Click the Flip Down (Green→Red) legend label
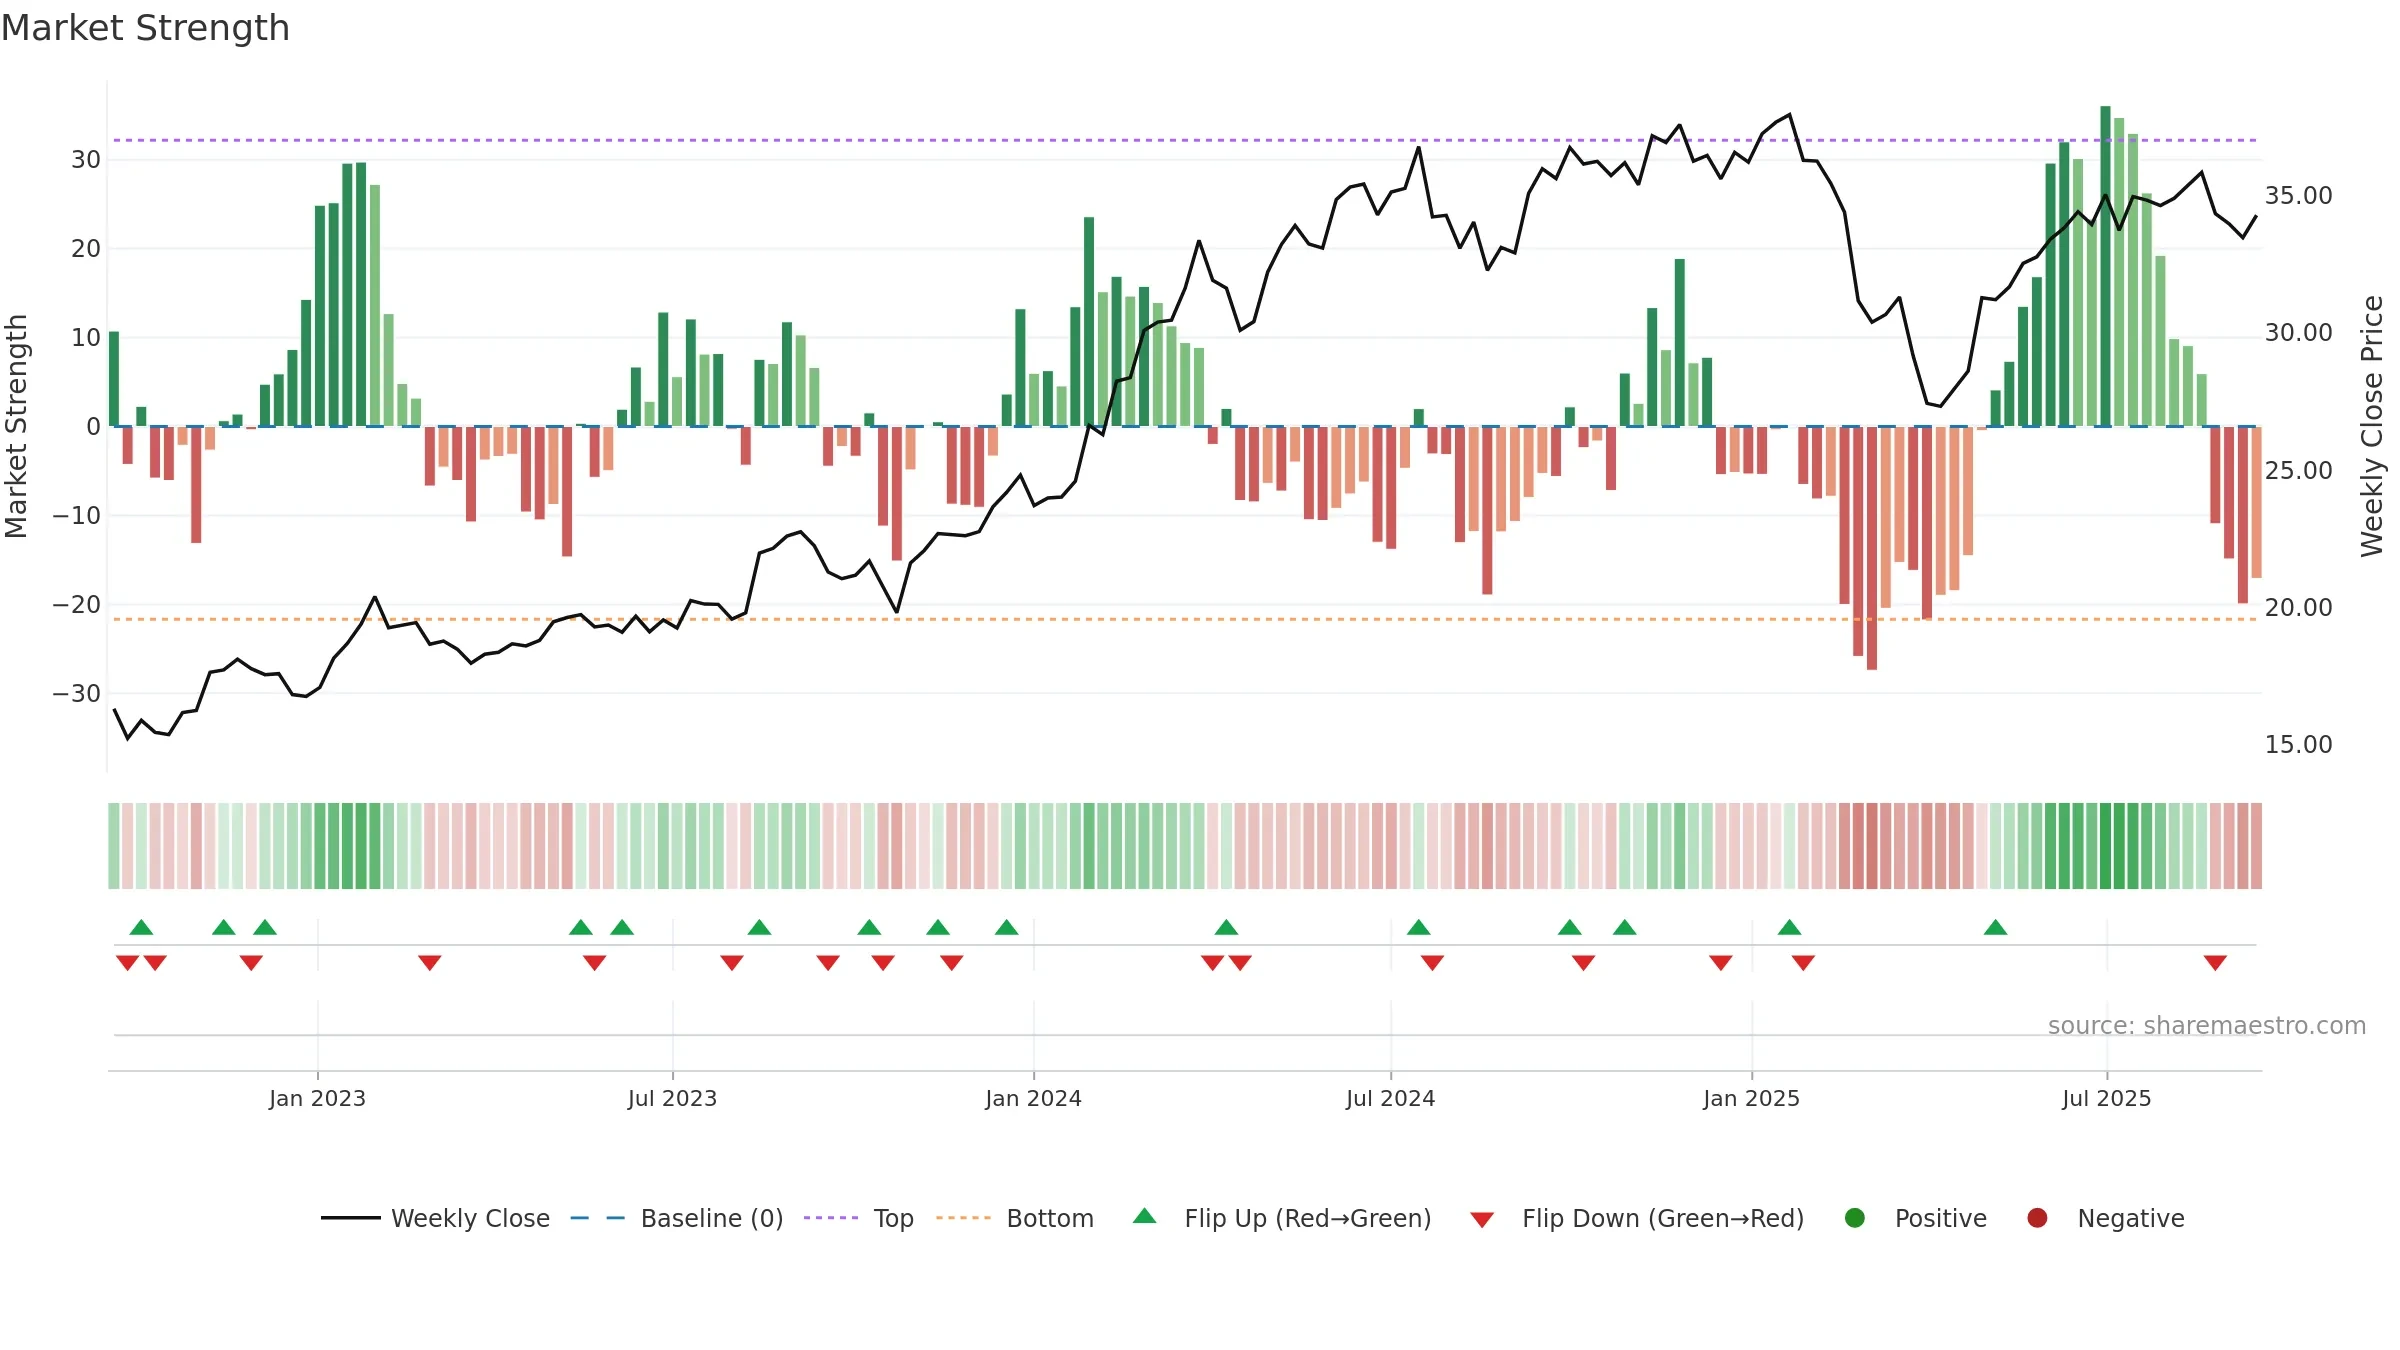Image resolution: width=2400 pixels, height=1350 pixels. coord(1663,1218)
